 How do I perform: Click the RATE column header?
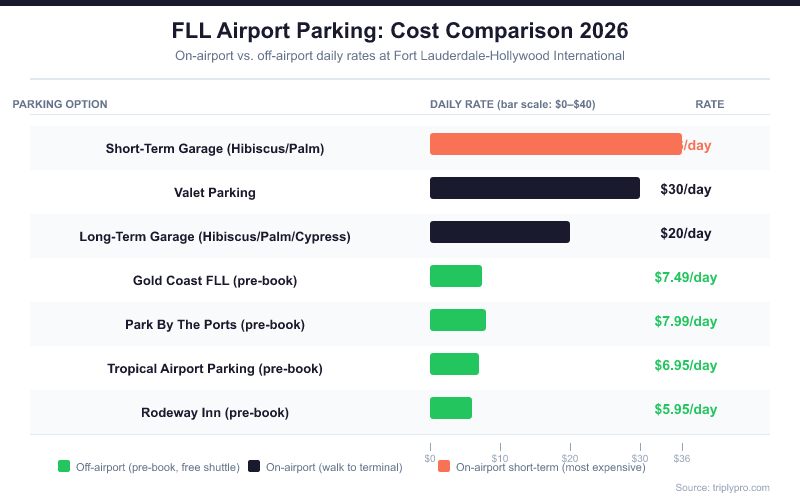pos(709,104)
